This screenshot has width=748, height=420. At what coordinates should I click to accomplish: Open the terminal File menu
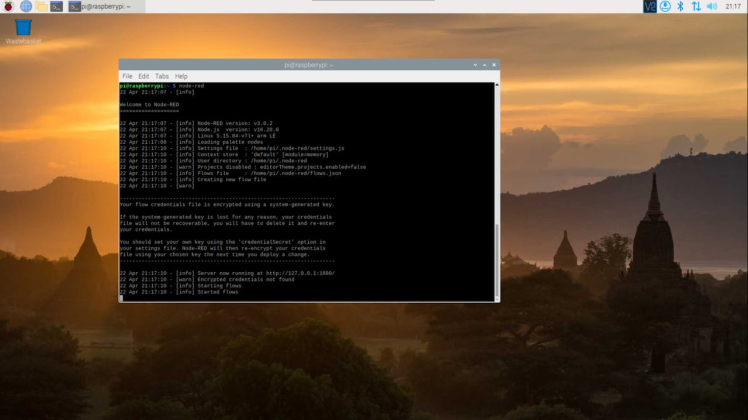pos(127,76)
